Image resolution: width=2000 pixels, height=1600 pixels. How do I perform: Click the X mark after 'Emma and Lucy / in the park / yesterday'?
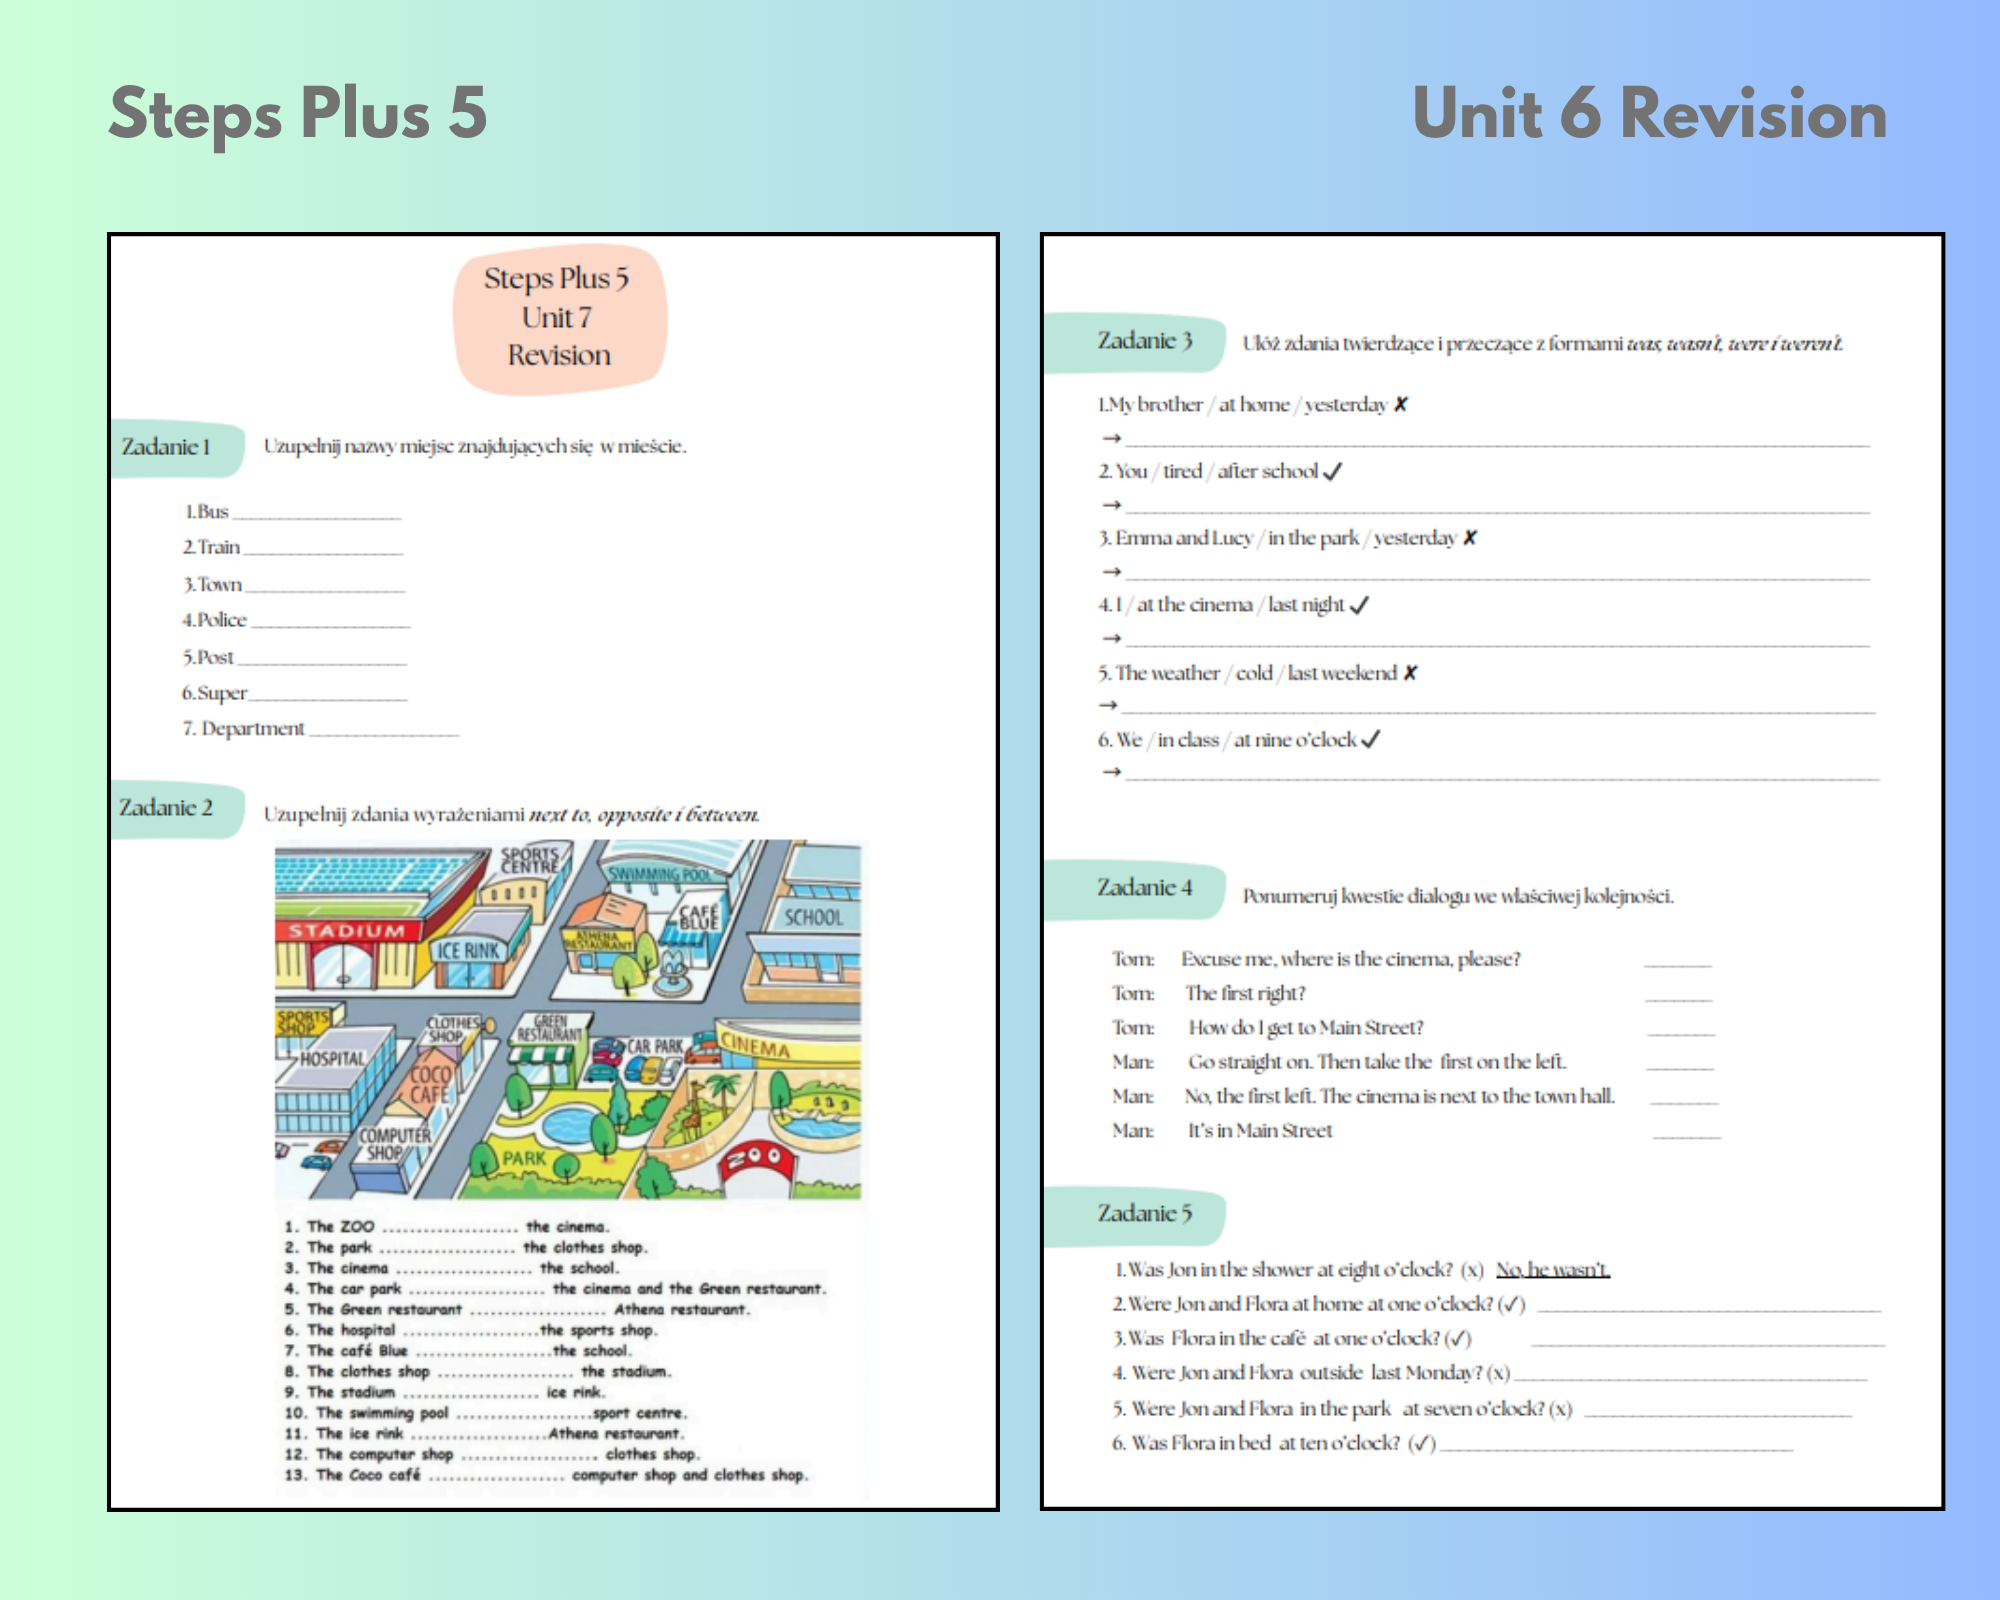click(1470, 538)
